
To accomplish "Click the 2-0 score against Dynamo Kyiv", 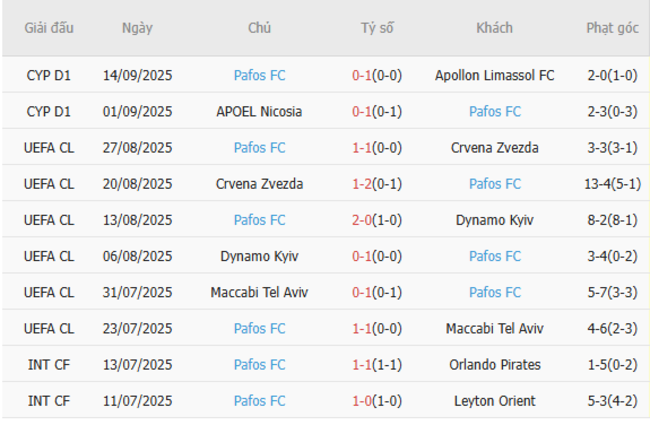I will 361,220.
